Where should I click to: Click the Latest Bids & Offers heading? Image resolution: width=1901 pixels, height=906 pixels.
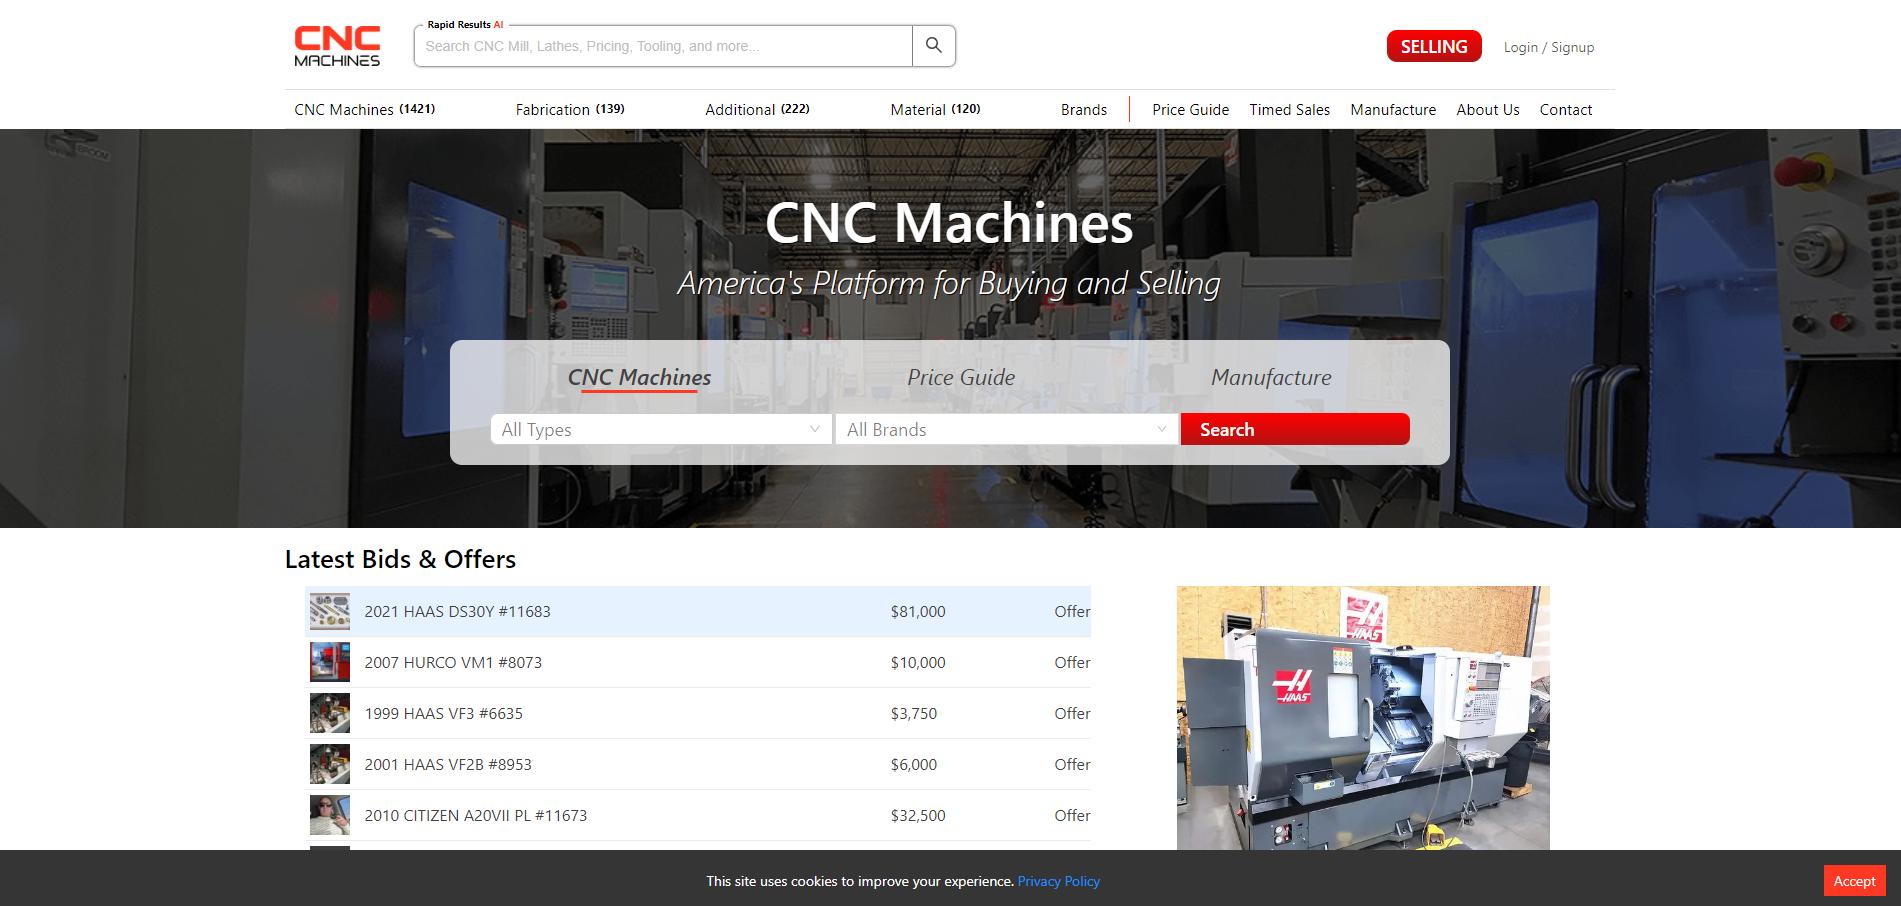400,559
